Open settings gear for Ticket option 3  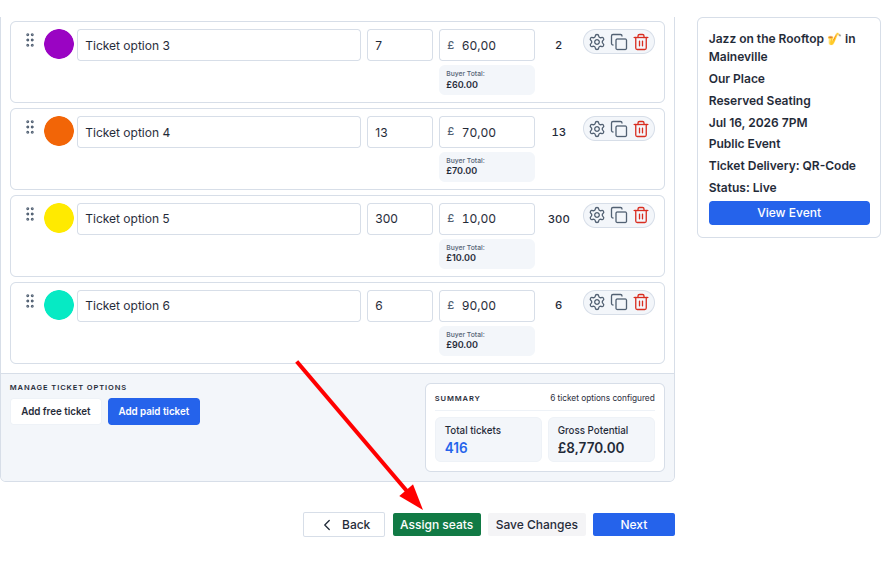(597, 42)
